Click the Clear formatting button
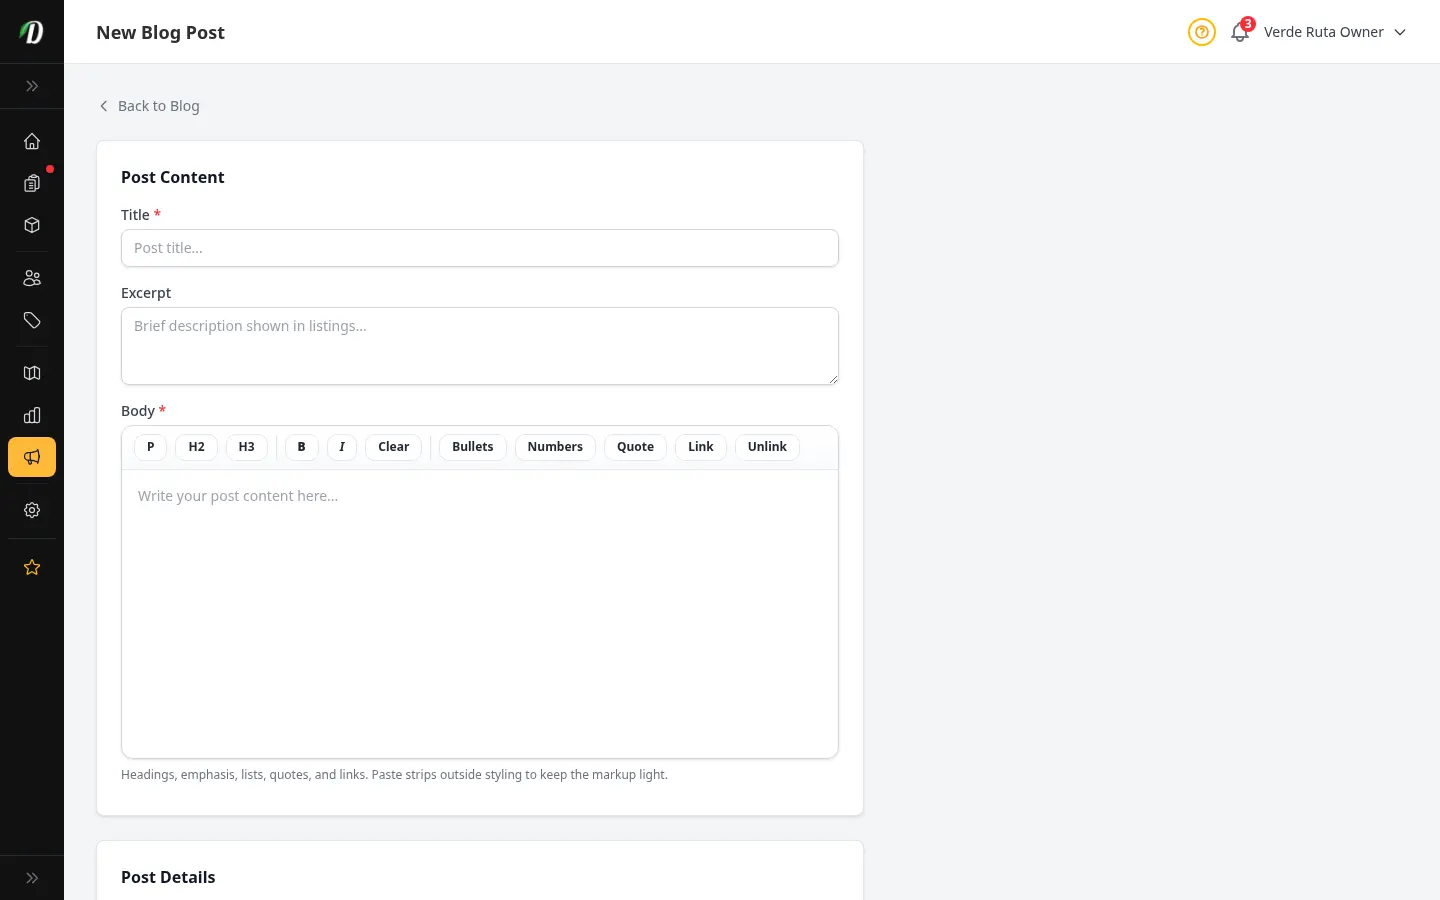This screenshot has height=900, width=1440. [394, 447]
